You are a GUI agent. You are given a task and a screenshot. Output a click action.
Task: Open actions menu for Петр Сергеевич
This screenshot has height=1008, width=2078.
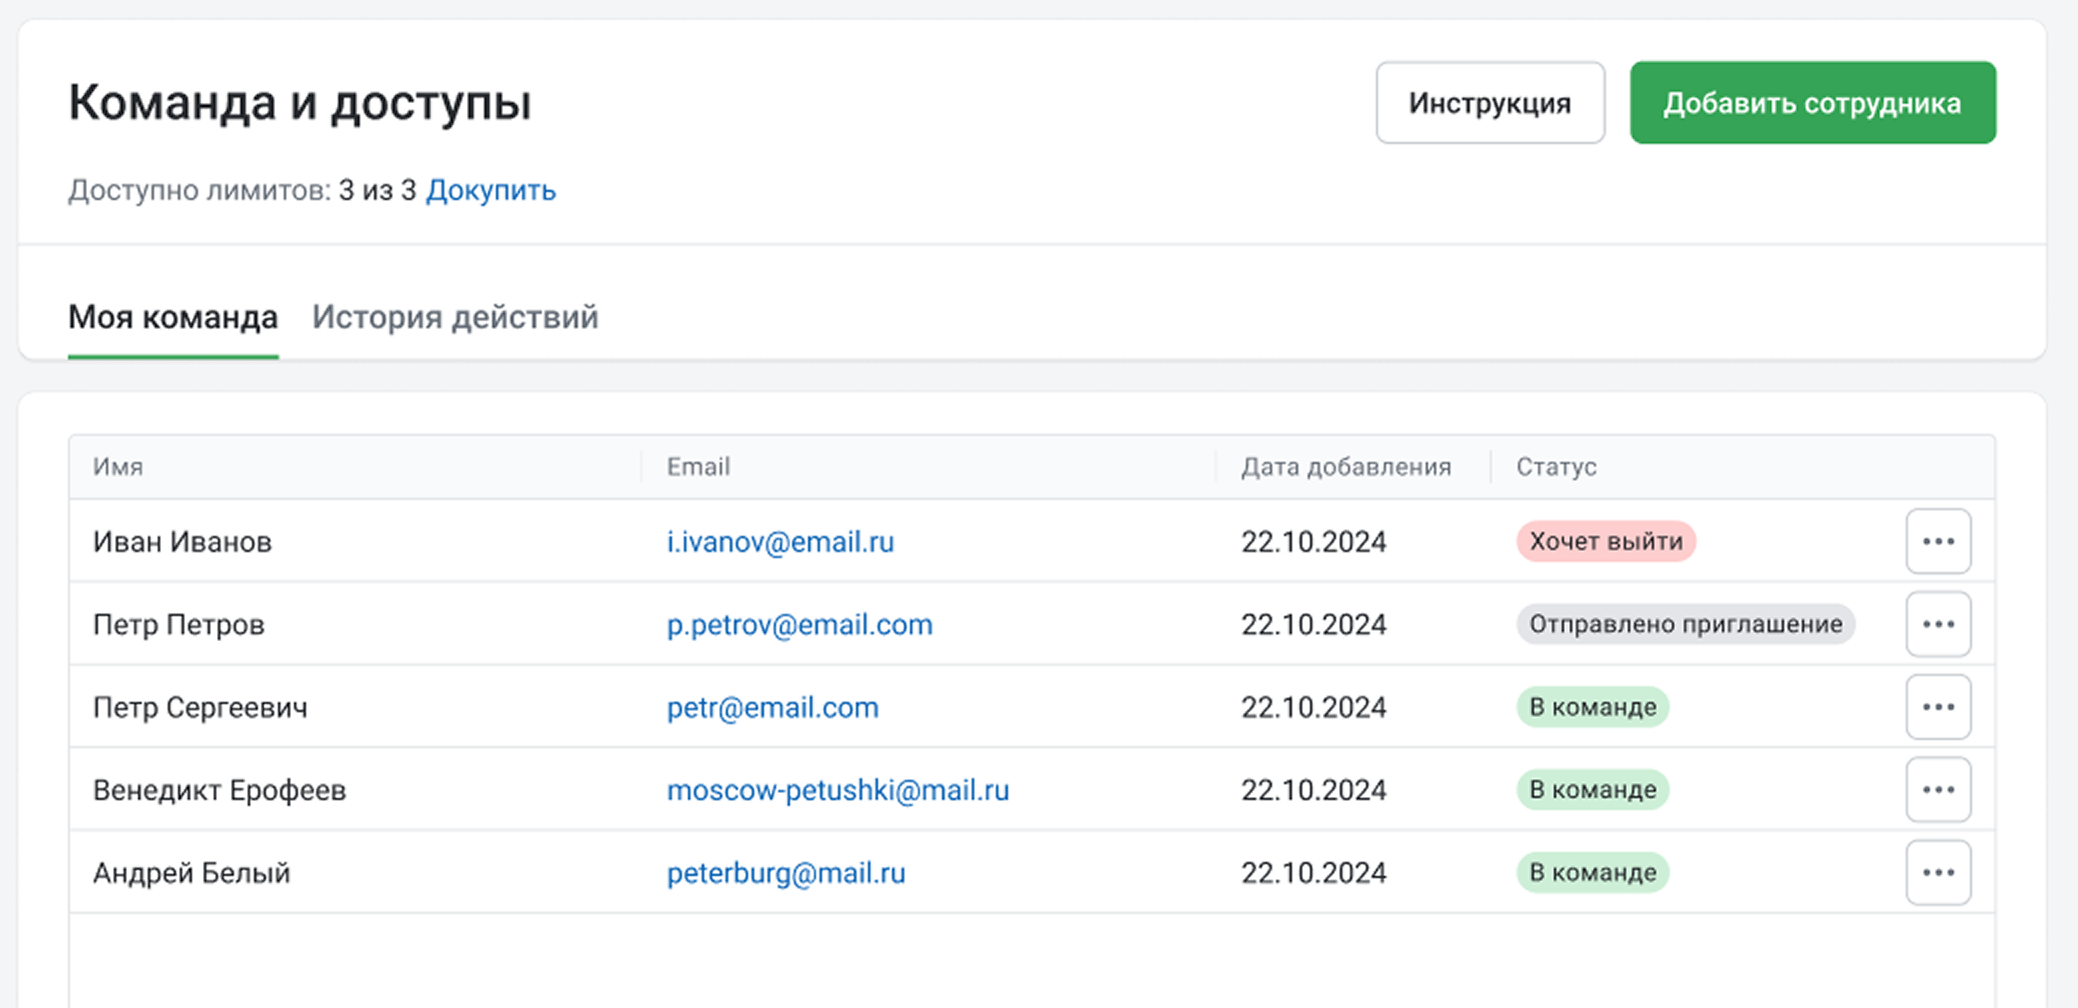[1937, 707]
